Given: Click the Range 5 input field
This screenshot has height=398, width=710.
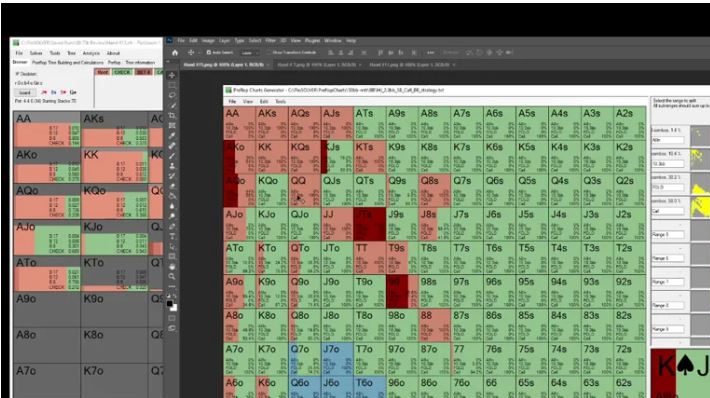Looking at the screenshot, I should (x=668, y=235).
